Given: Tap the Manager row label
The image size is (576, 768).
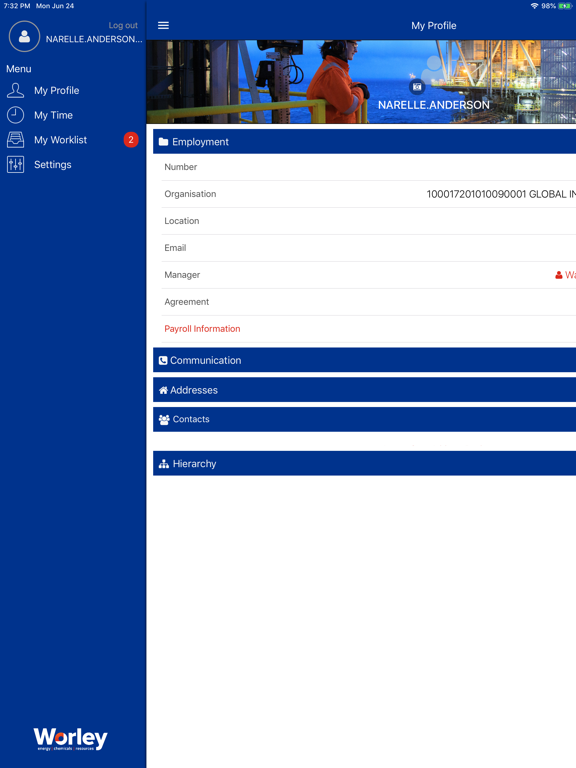Looking at the screenshot, I should click(182, 275).
